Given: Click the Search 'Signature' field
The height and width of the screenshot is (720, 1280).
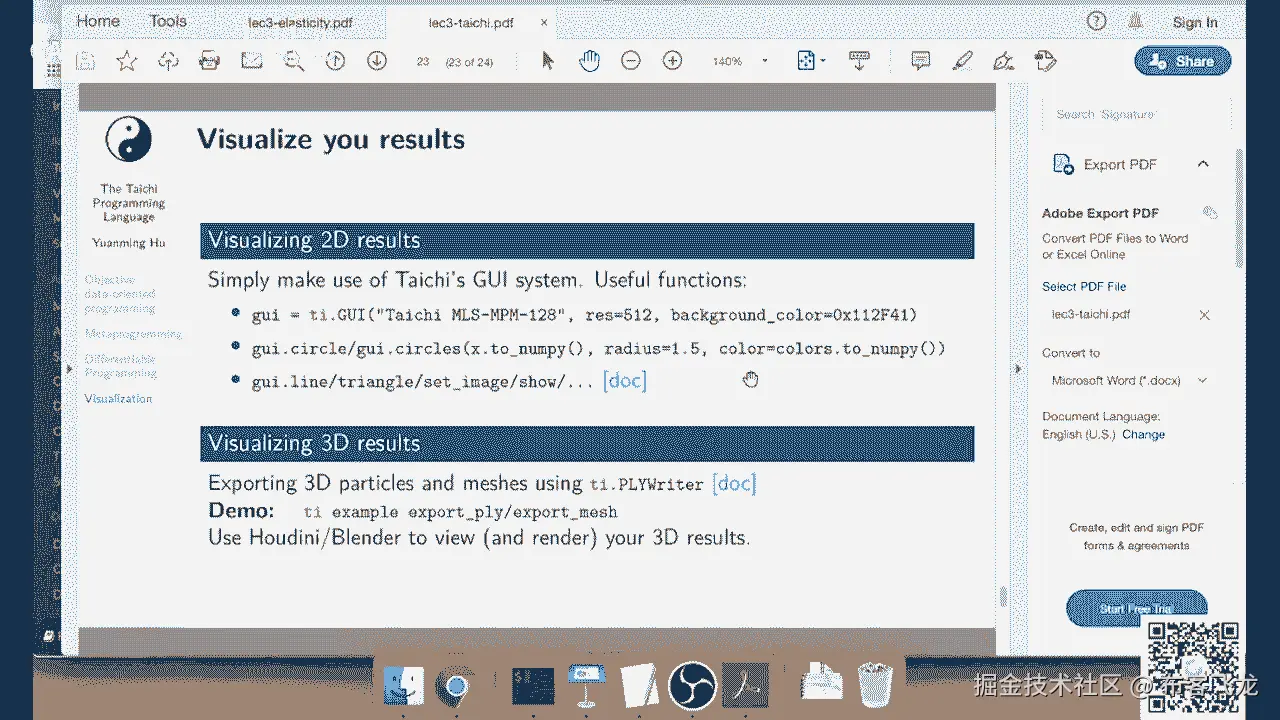Looking at the screenshot, I should pyautogui.click(x=1137, y=114).
